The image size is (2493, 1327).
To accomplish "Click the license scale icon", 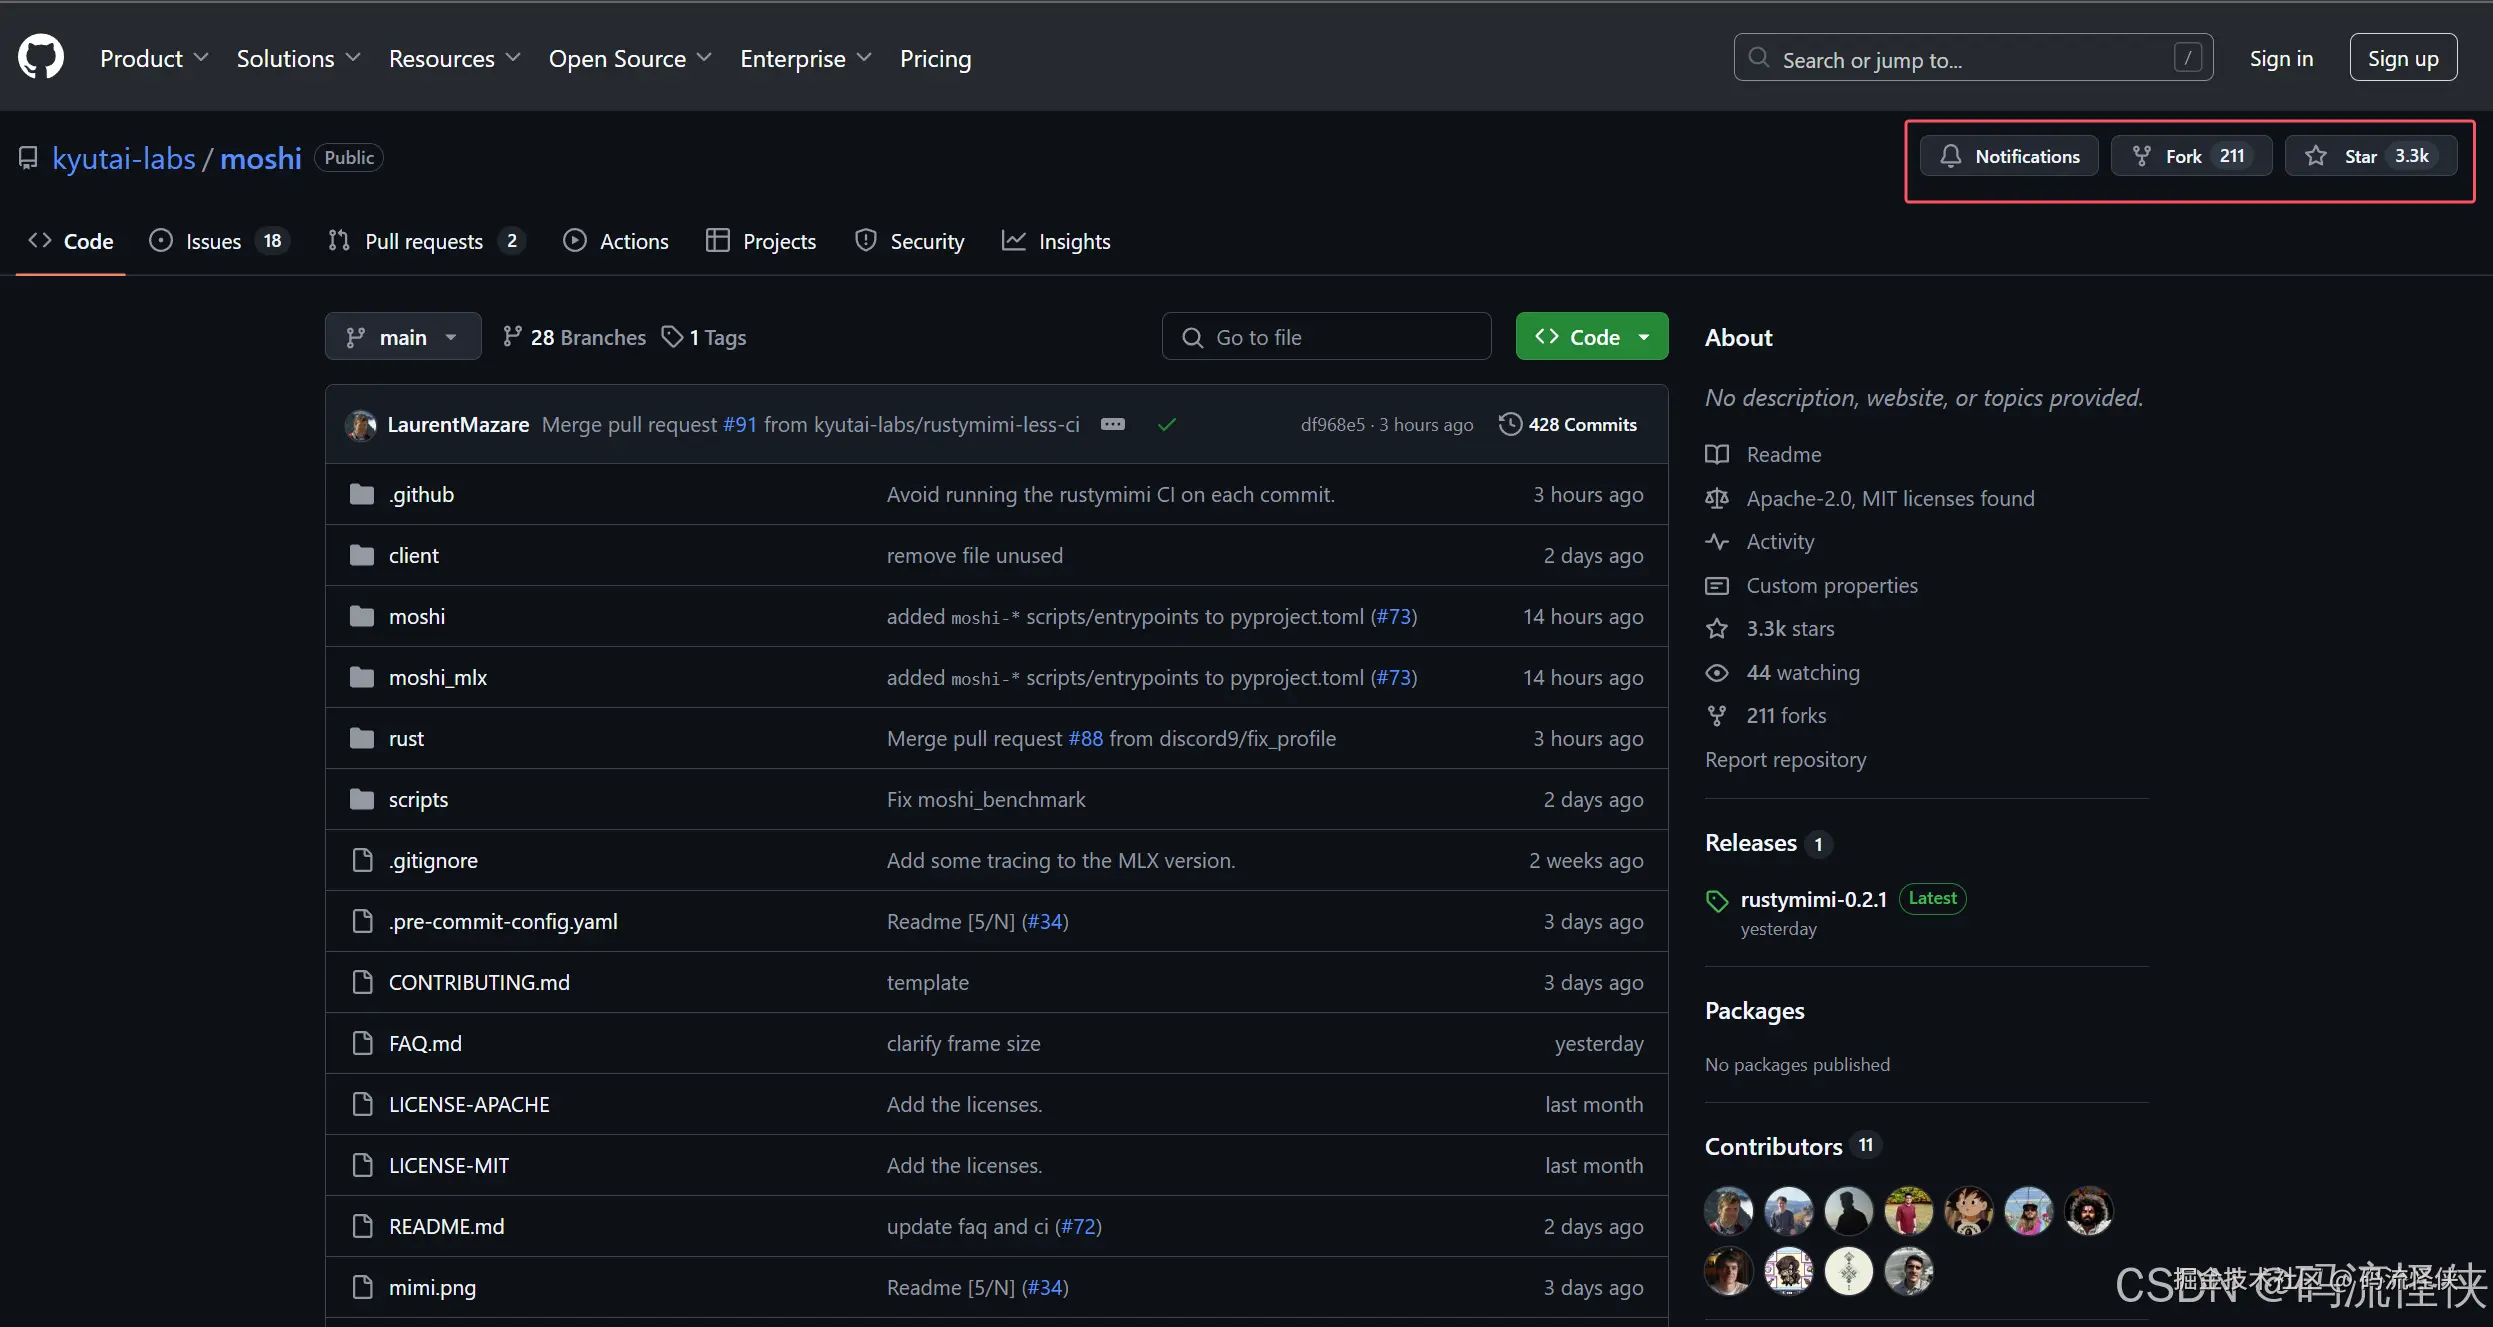I will coord(1717,498).
